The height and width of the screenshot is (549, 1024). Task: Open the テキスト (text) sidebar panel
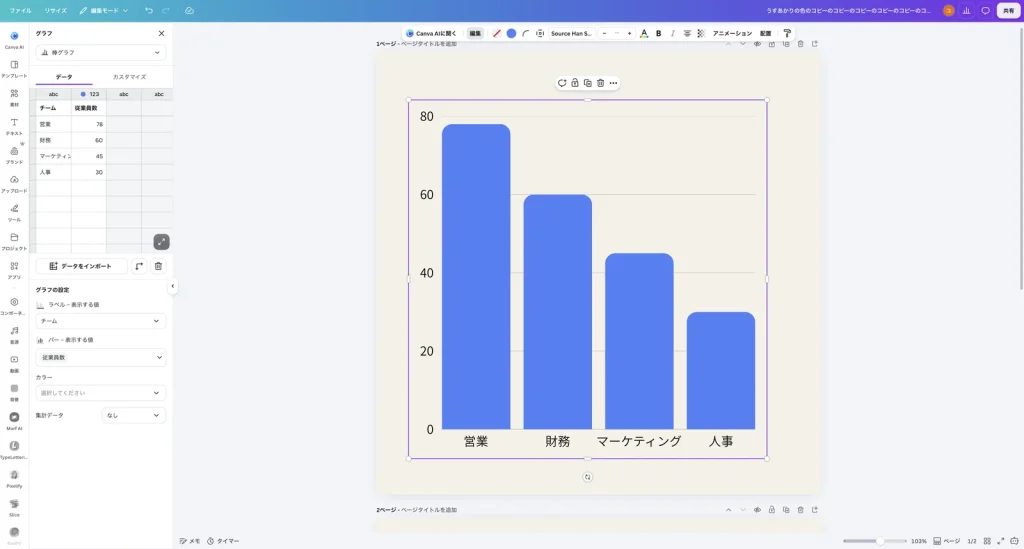[x=14, y=125]
